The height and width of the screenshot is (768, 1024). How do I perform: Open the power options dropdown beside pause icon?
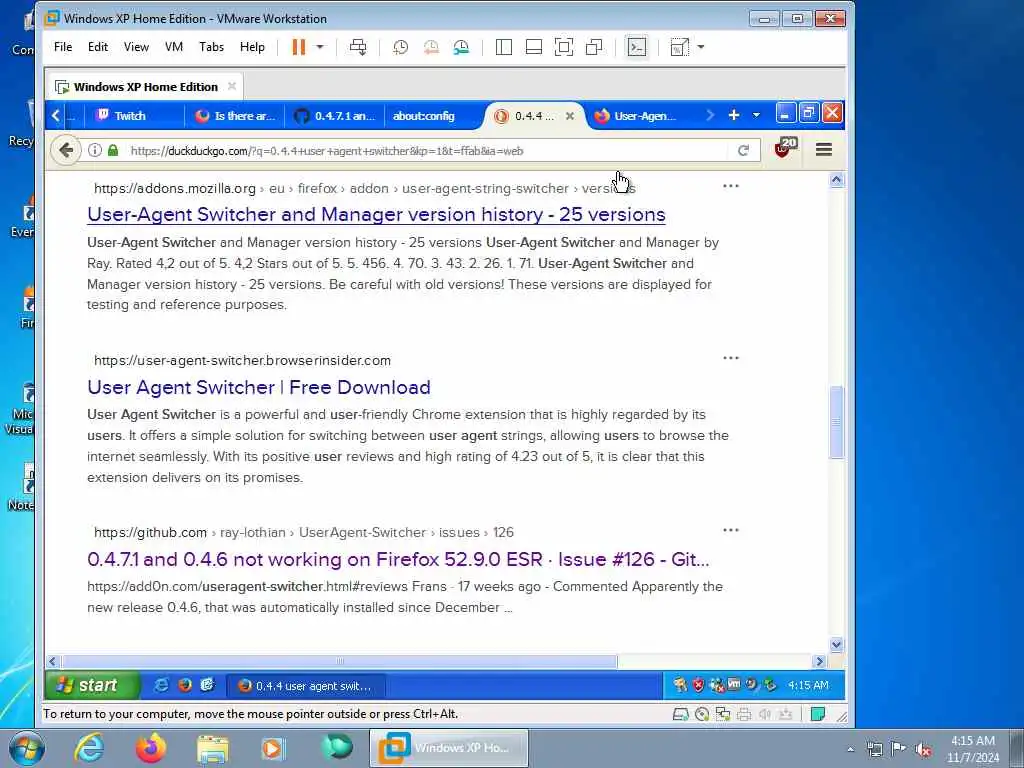coord(320,47)
